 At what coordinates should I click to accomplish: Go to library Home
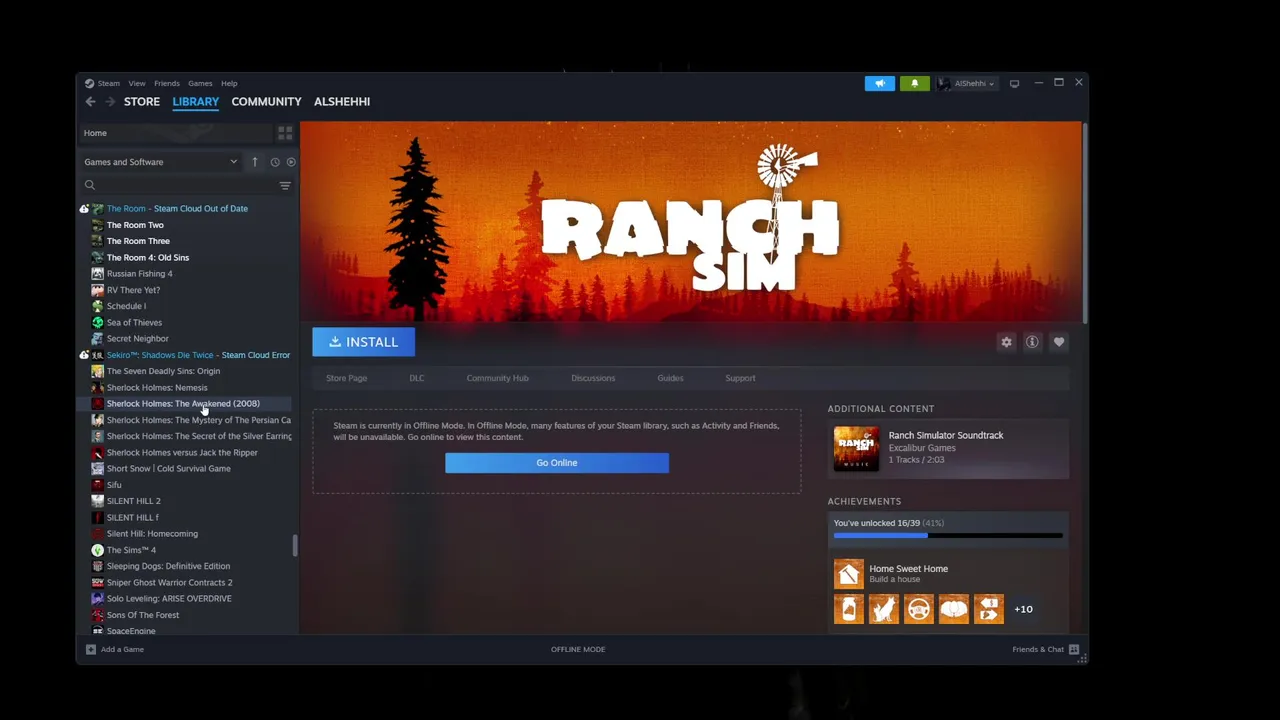[x=176, y=133]
